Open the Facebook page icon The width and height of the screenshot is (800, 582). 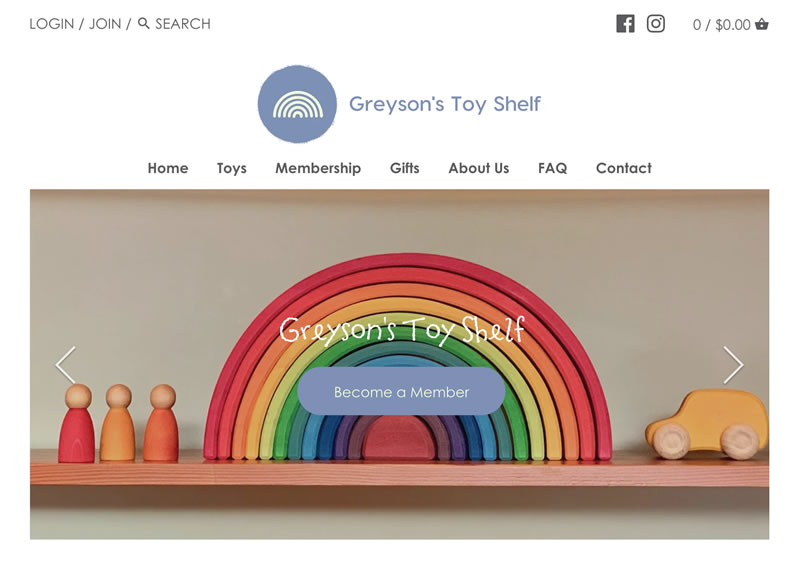[x=625, y=24]
